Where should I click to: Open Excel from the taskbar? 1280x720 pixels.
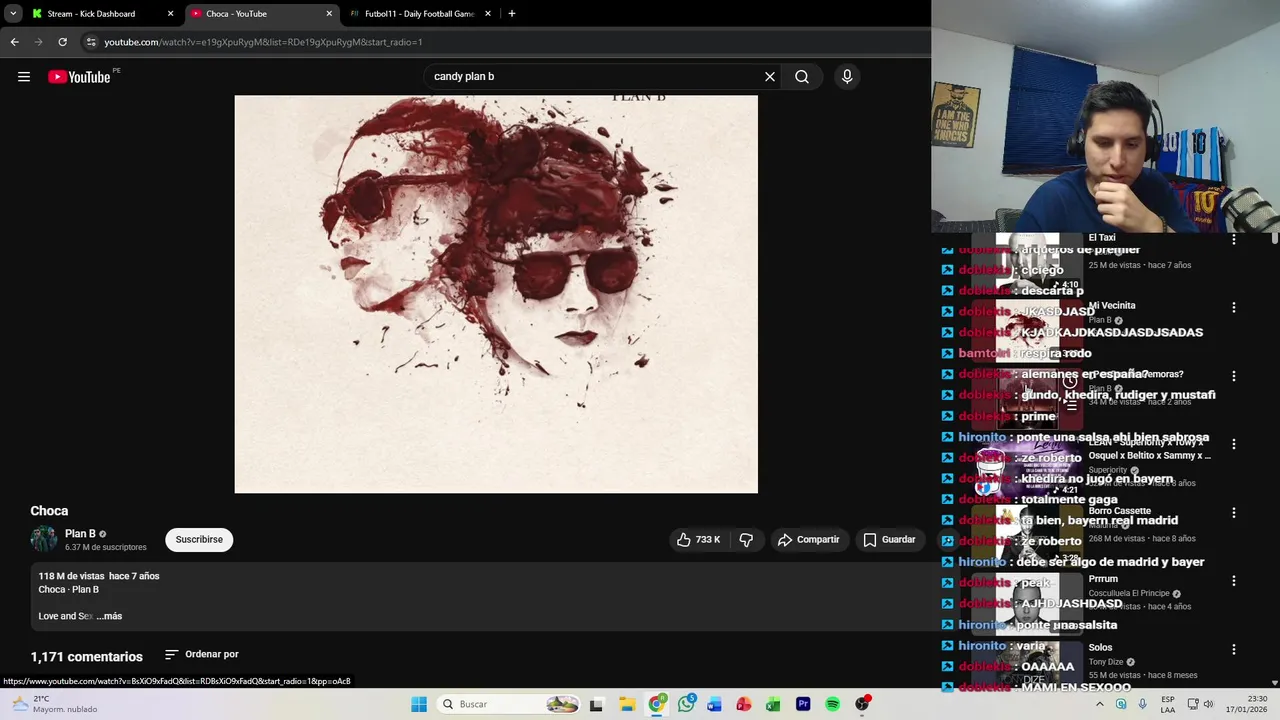pyautogui.click(x=773, y=704)
